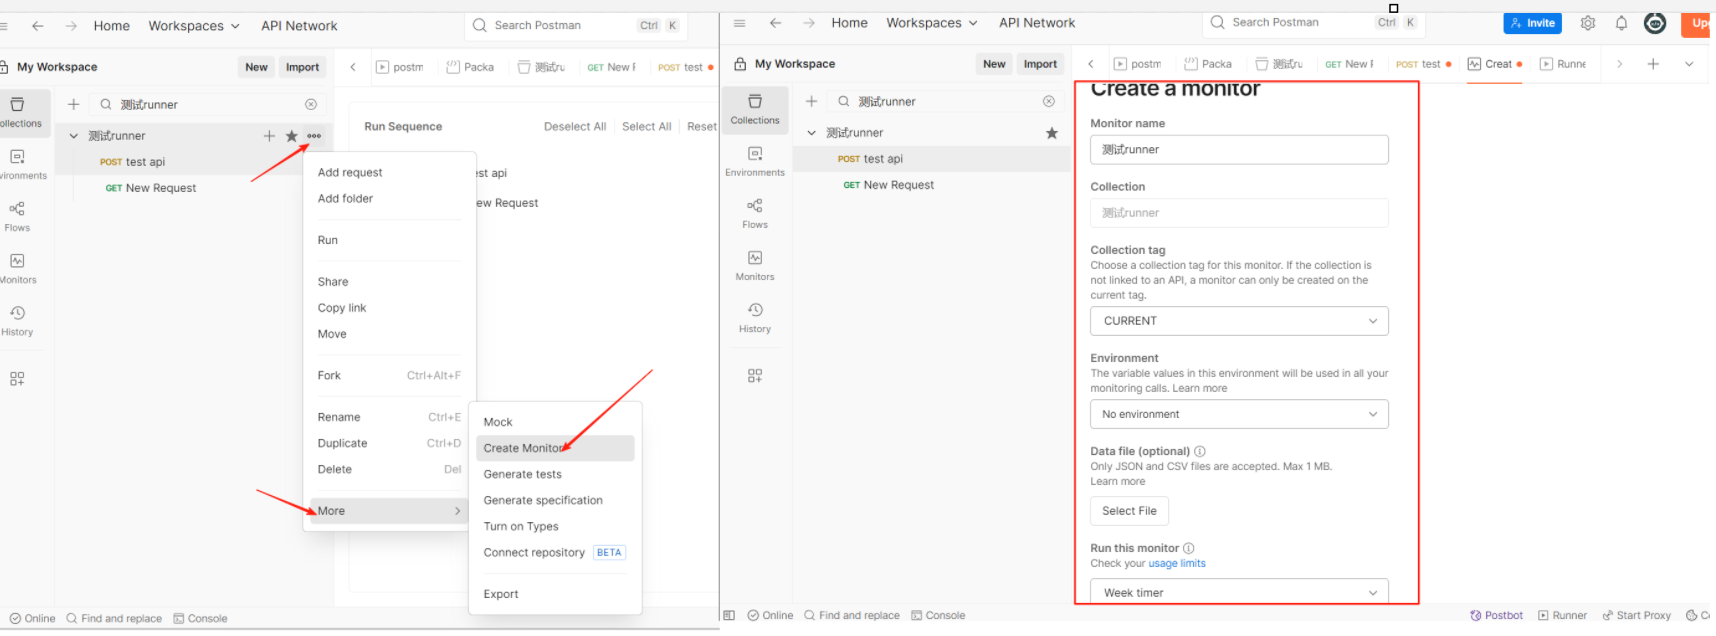Unstar the collection in the monitor window
The image size is (1716, 636).
coord(1051,133)
